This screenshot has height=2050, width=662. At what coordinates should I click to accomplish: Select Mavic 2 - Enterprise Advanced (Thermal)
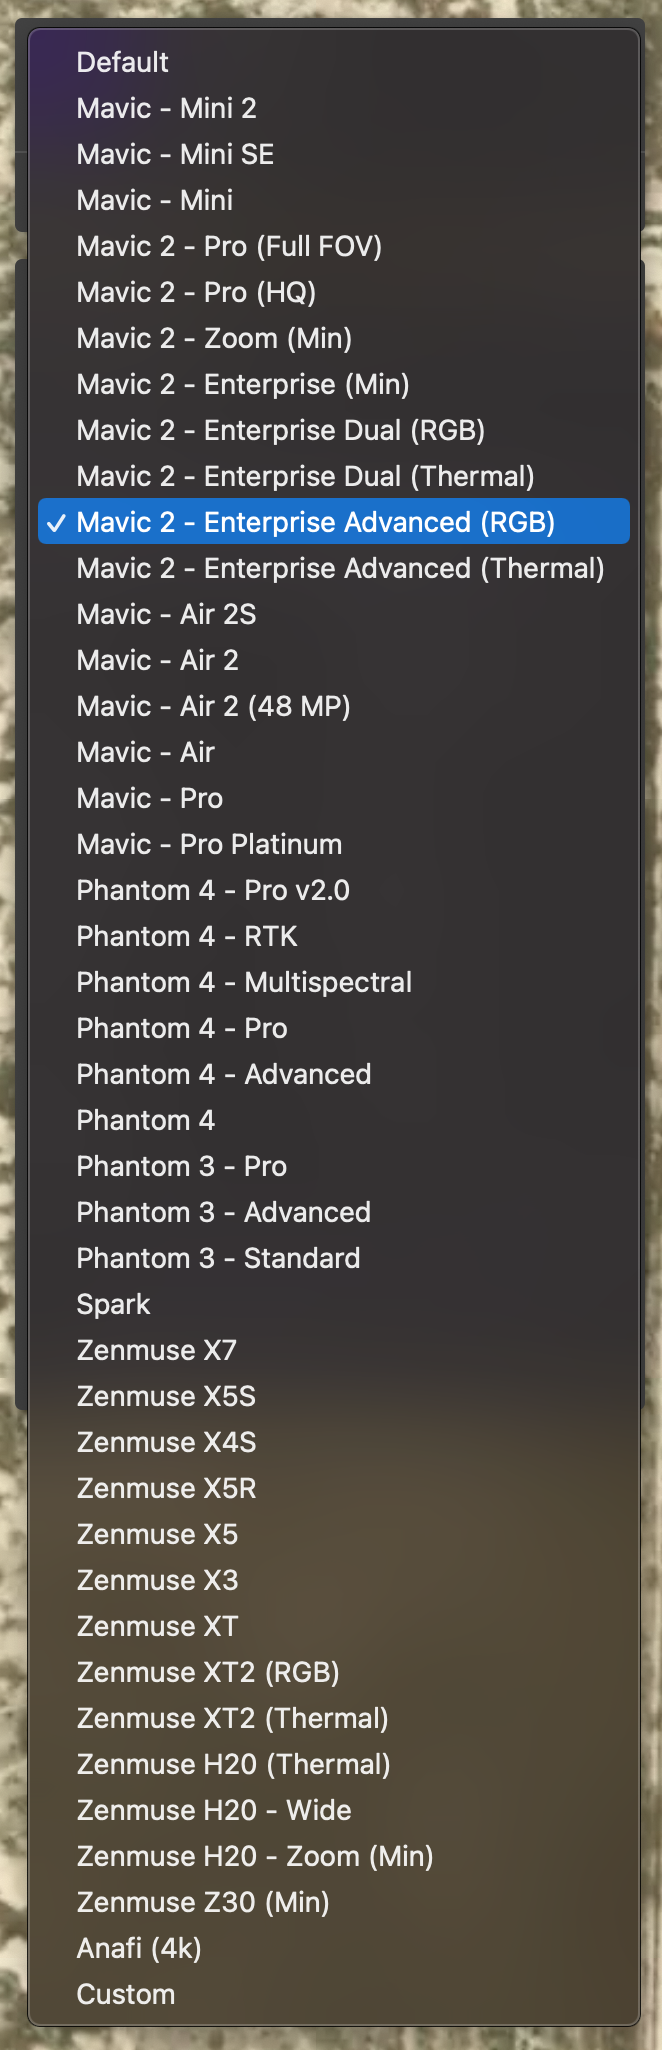334,568
